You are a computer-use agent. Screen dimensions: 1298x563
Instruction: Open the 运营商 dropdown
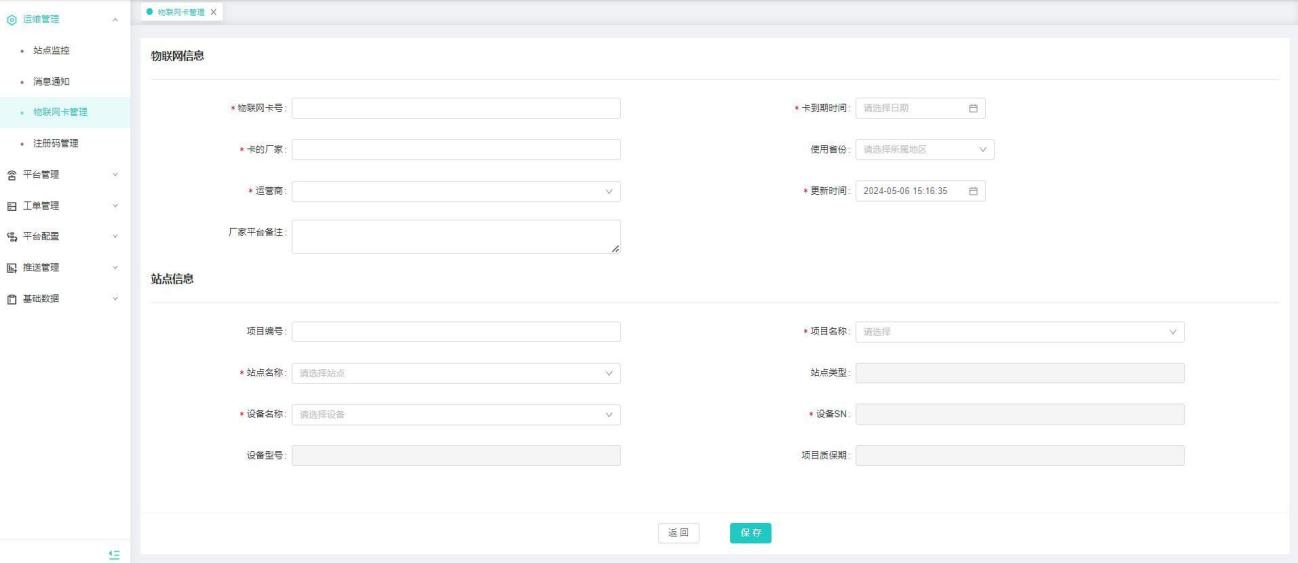click(455, 191)
